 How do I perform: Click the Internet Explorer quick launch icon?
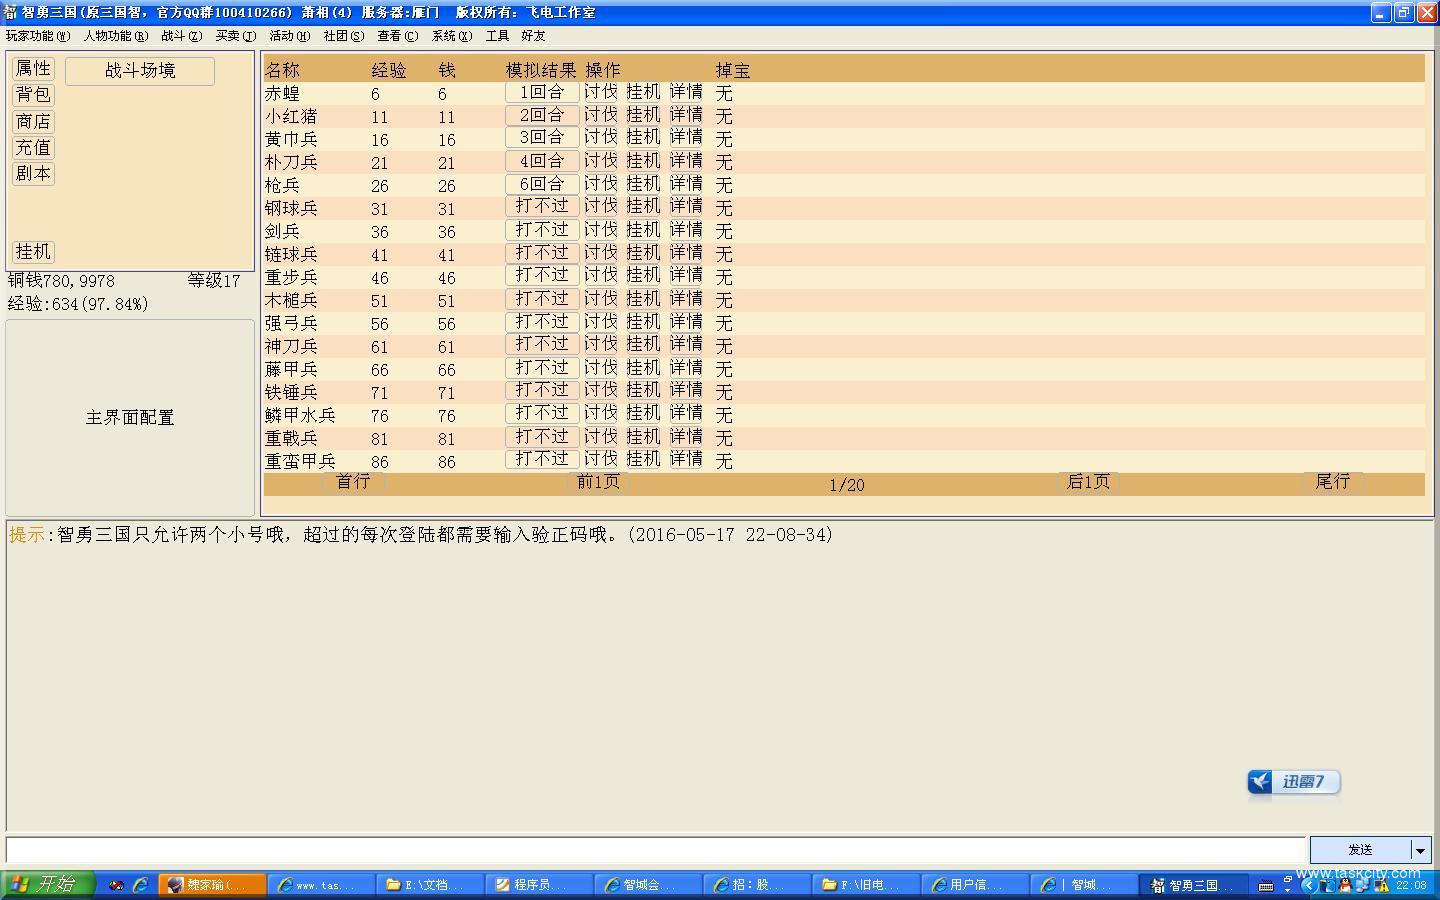[x=140, y=885]
